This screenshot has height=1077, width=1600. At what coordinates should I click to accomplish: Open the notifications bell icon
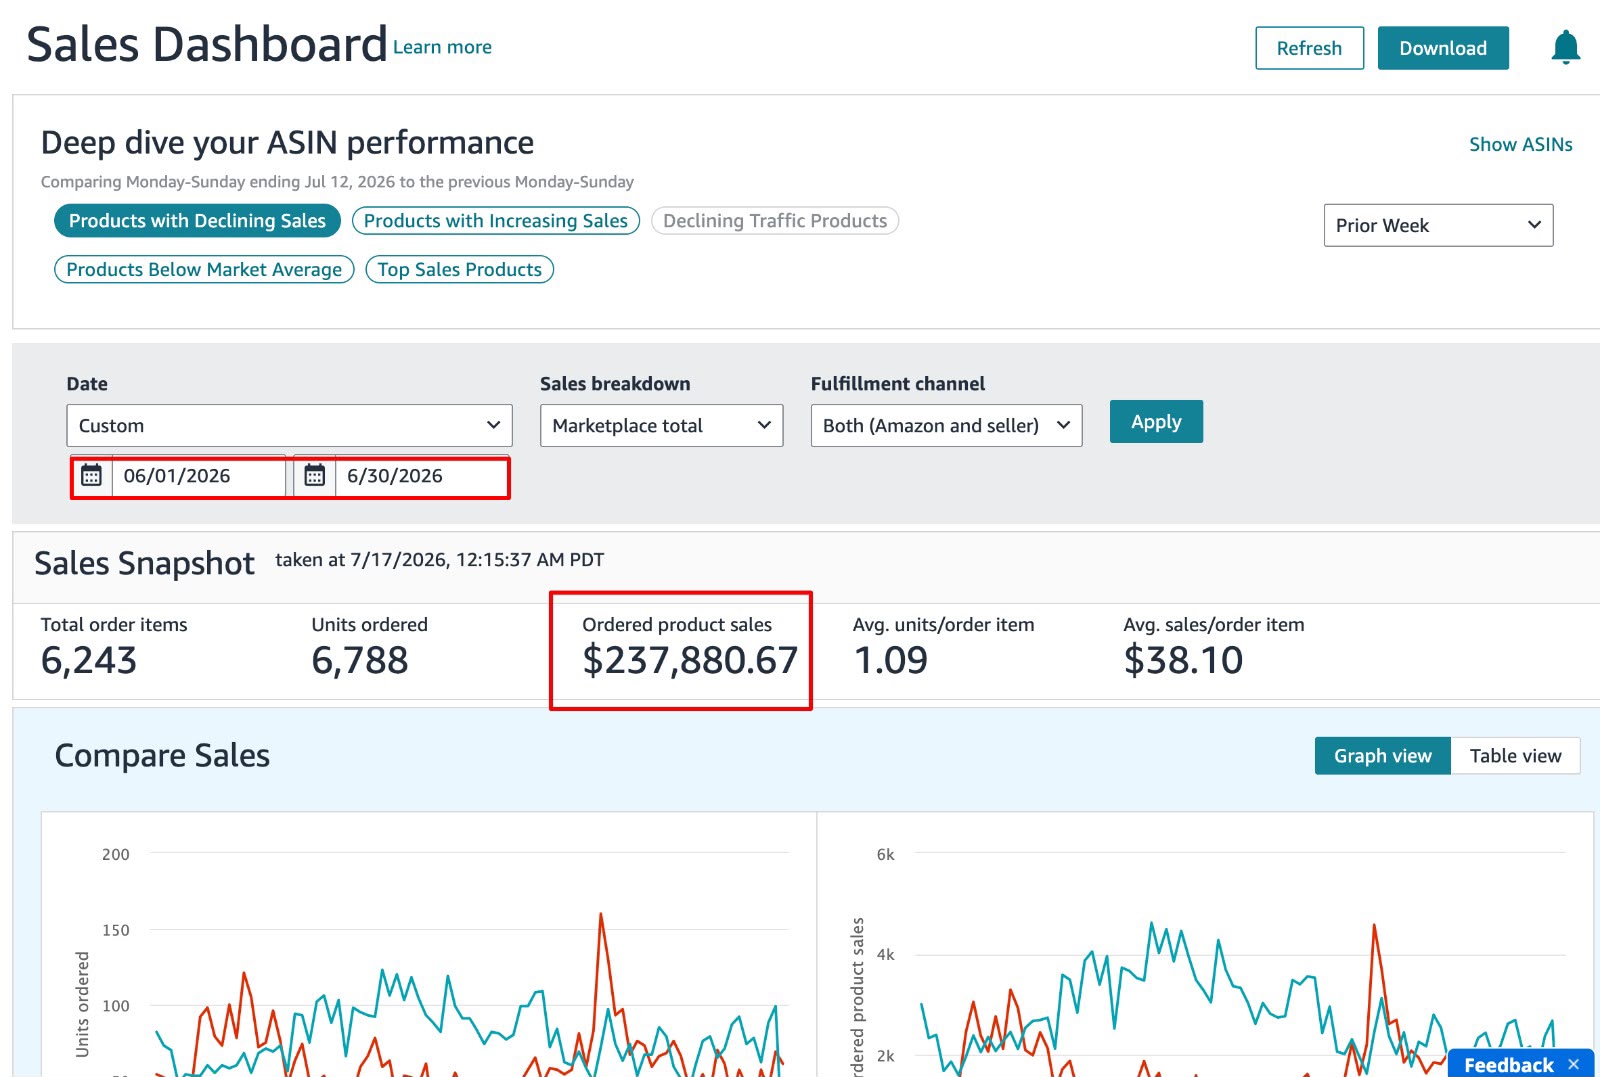coord(1565,47)
